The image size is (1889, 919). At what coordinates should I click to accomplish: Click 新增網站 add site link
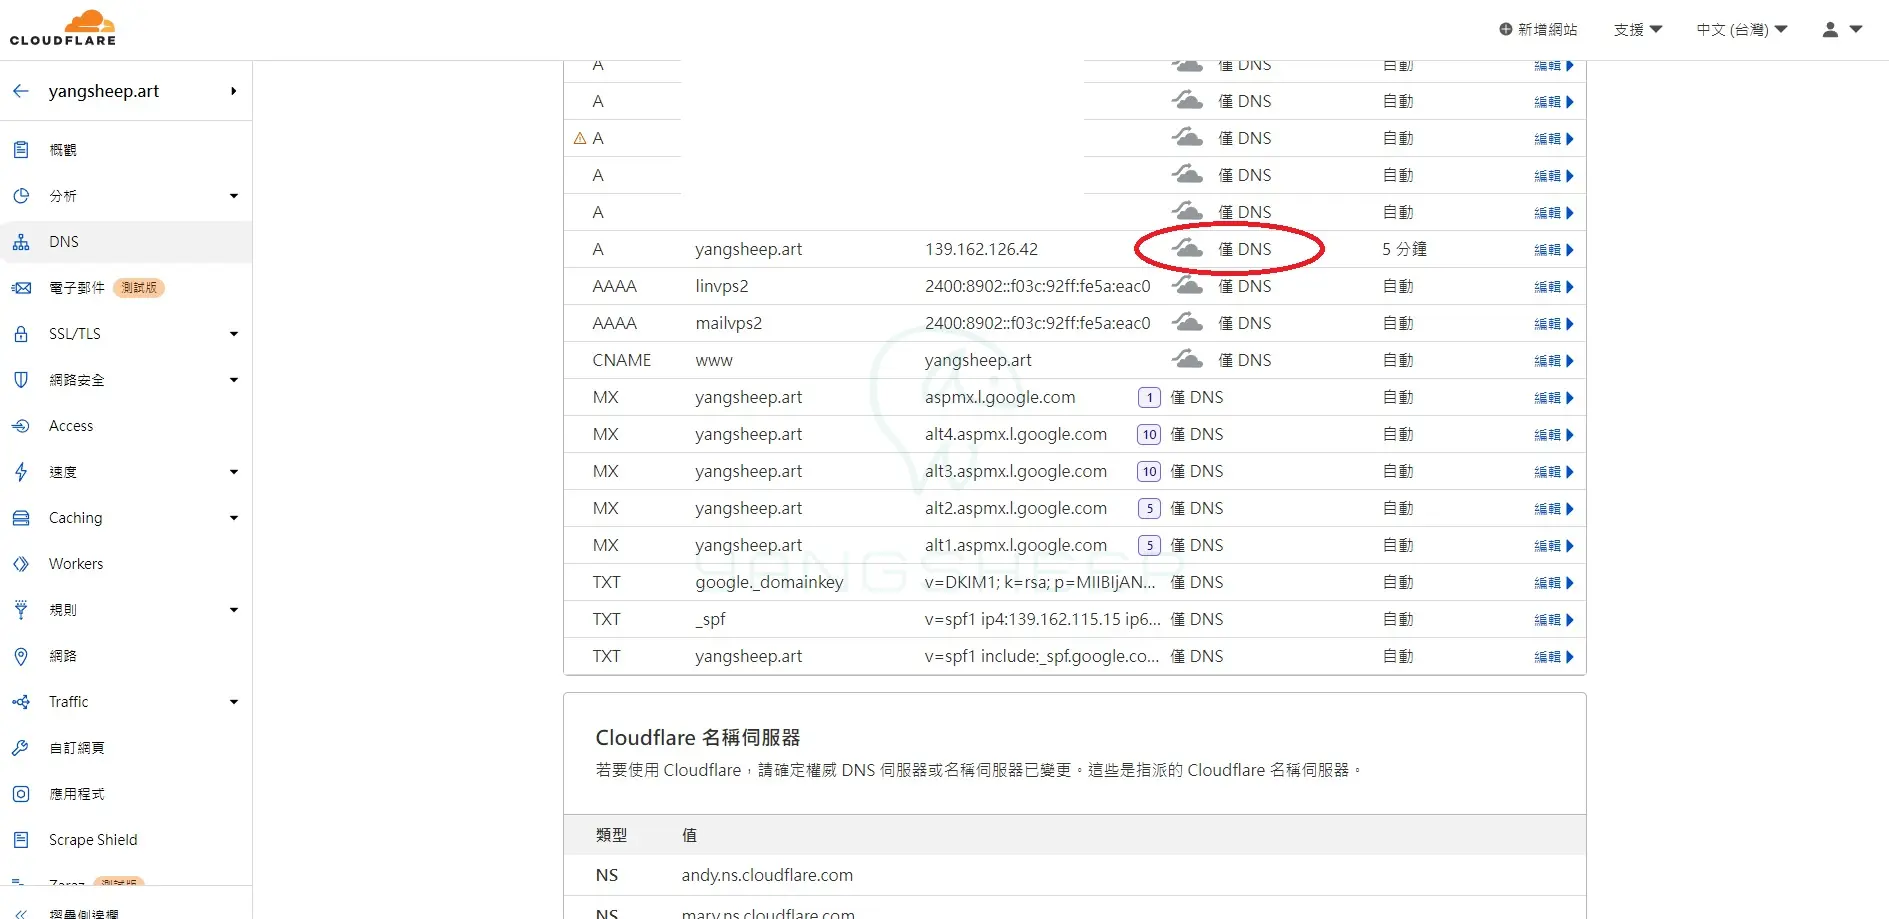pos(1538,30)
